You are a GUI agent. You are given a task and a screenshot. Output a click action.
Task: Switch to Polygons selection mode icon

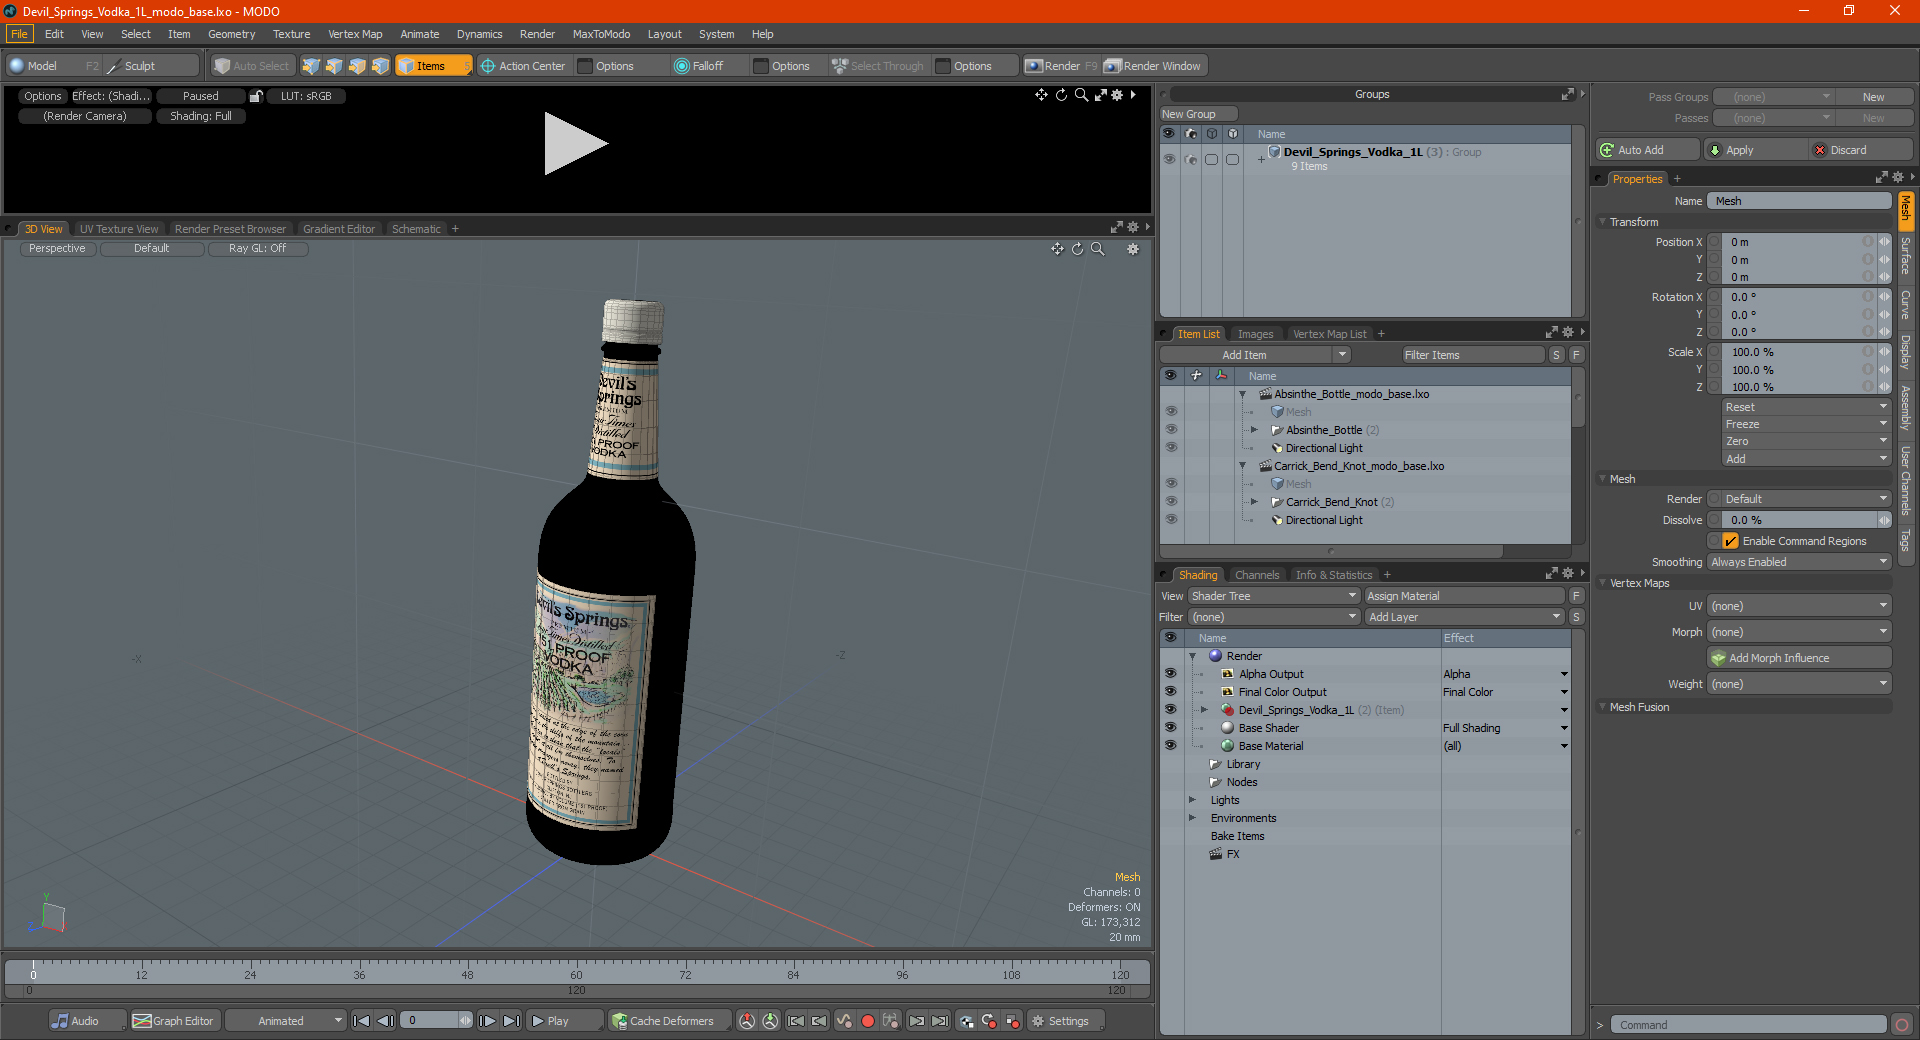(357, 66)
